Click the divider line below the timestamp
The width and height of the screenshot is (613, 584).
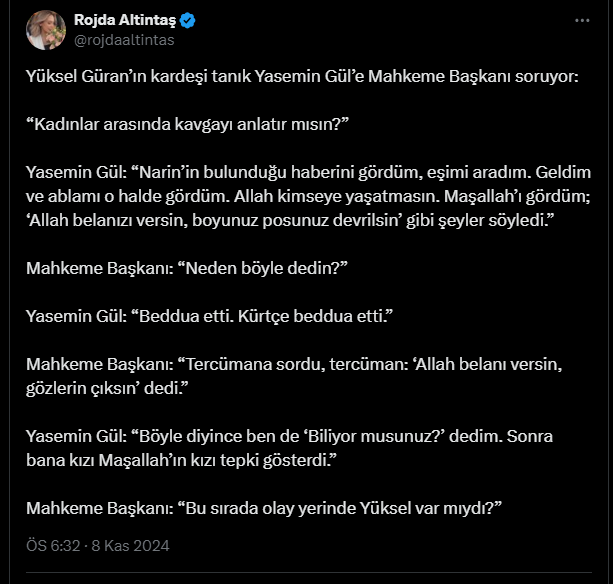tap(309, 573)
